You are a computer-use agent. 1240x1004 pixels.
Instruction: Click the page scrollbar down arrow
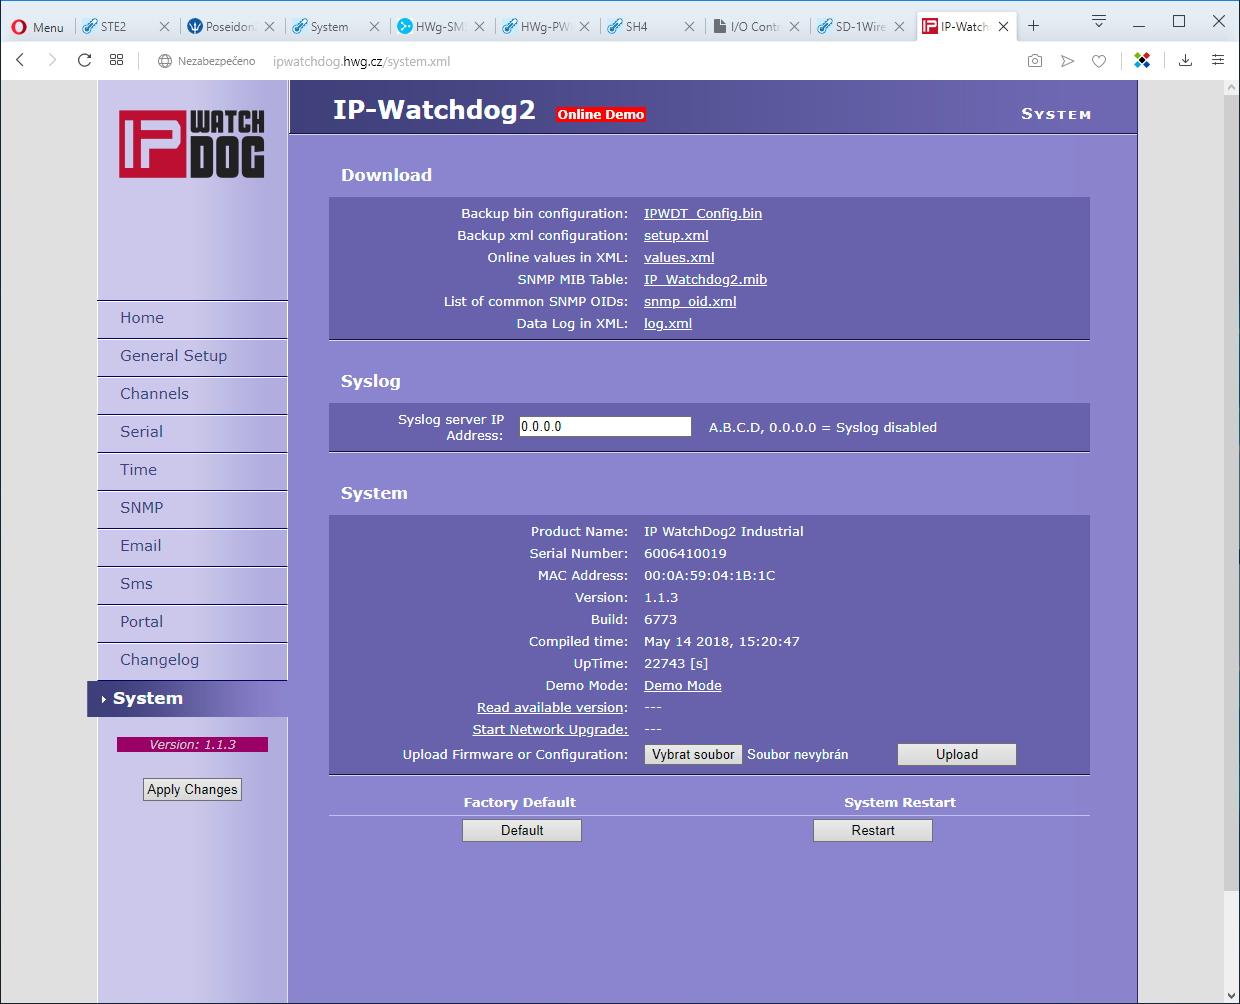(1231, 995)
